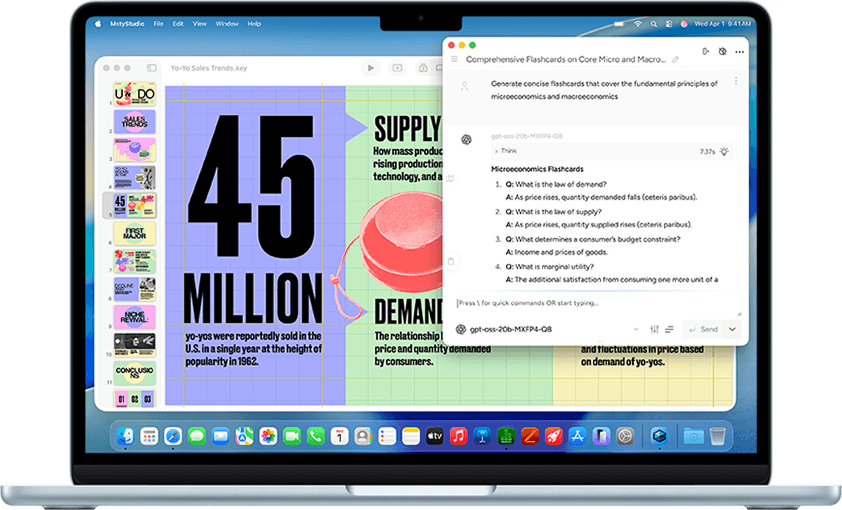
Task: Edit chat title with the pencil icon
Action: pos(676,60)
